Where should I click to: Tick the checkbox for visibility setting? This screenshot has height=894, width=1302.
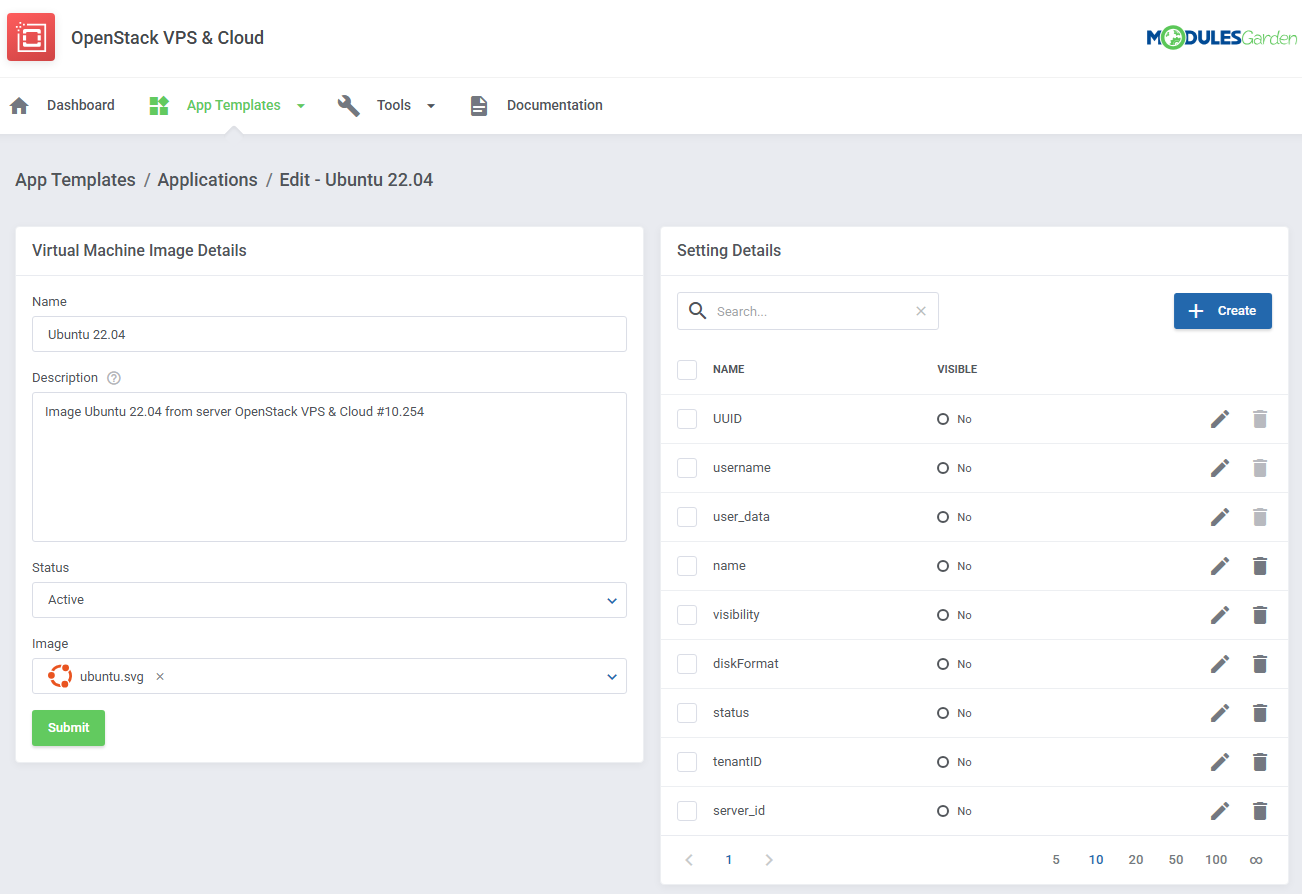(x=687, y=615)
